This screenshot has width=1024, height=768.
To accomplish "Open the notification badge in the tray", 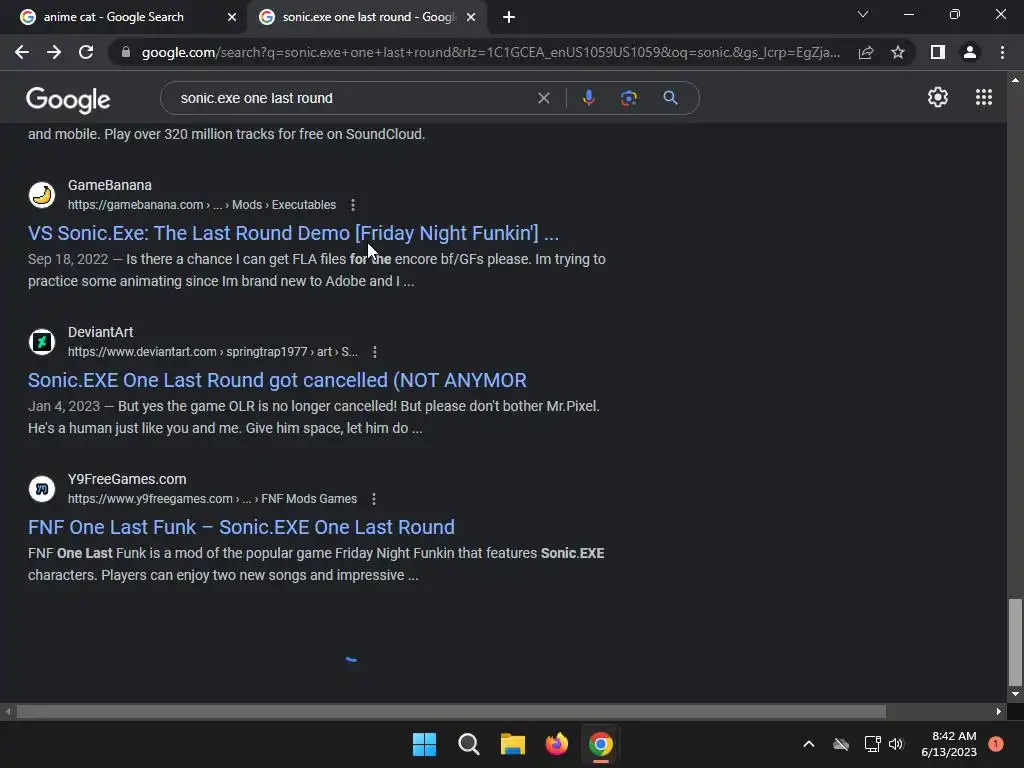I will point(996,744).
